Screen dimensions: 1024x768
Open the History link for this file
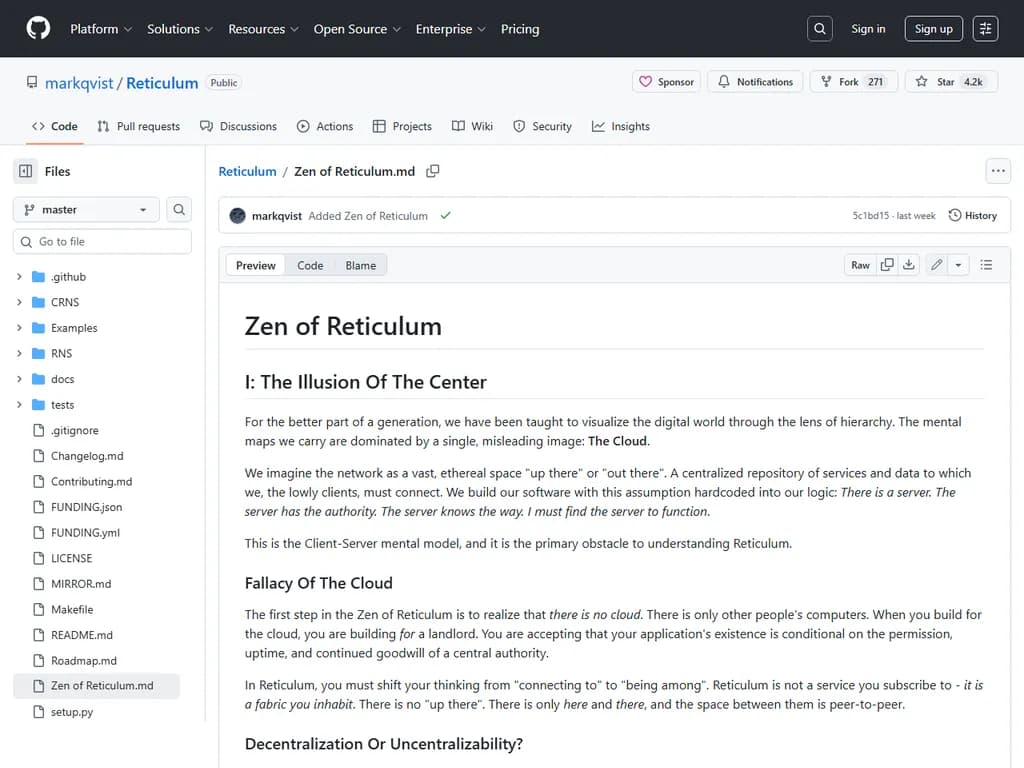click(972, 215)
